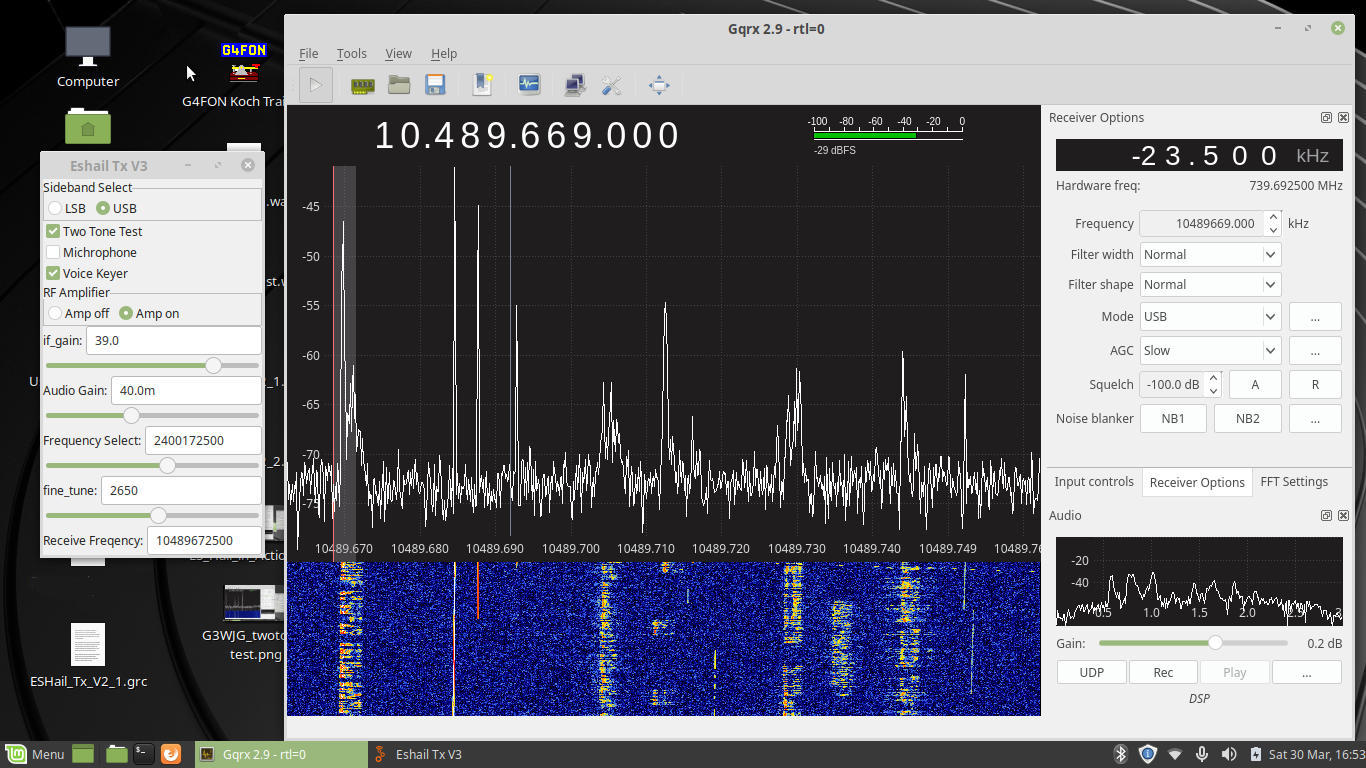Open the monitor waveform toolbar icon

coord(529,85)
